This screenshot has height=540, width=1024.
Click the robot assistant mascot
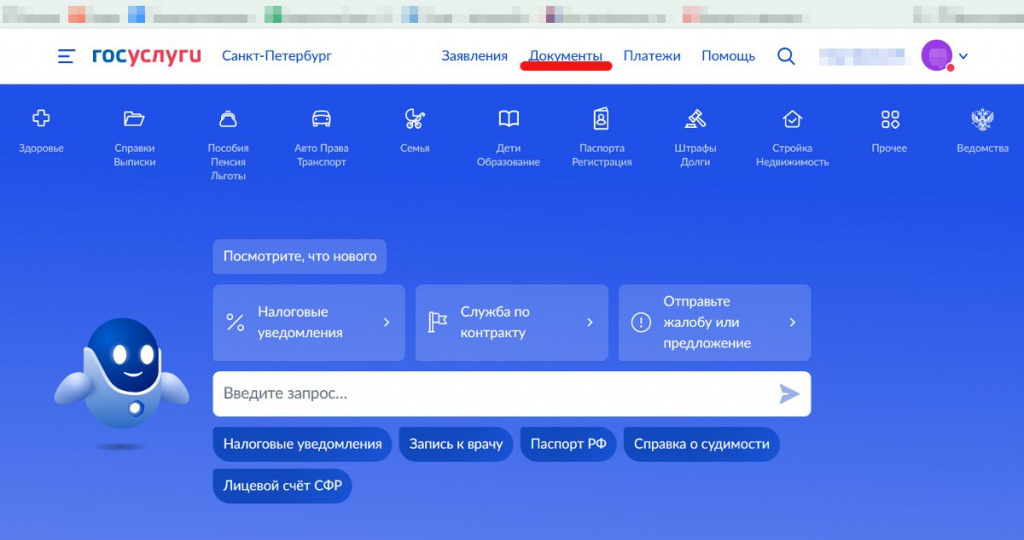121,375
